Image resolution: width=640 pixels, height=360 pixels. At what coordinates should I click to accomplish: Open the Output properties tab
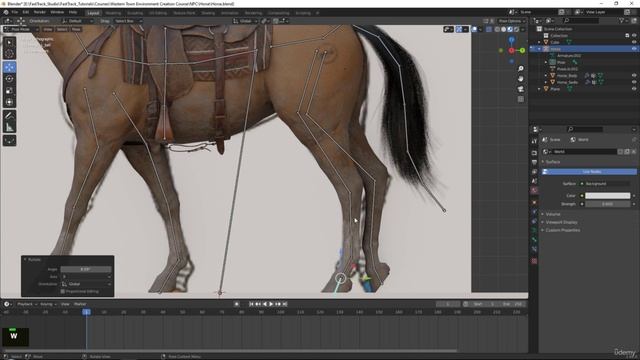[x=534, y=162]
